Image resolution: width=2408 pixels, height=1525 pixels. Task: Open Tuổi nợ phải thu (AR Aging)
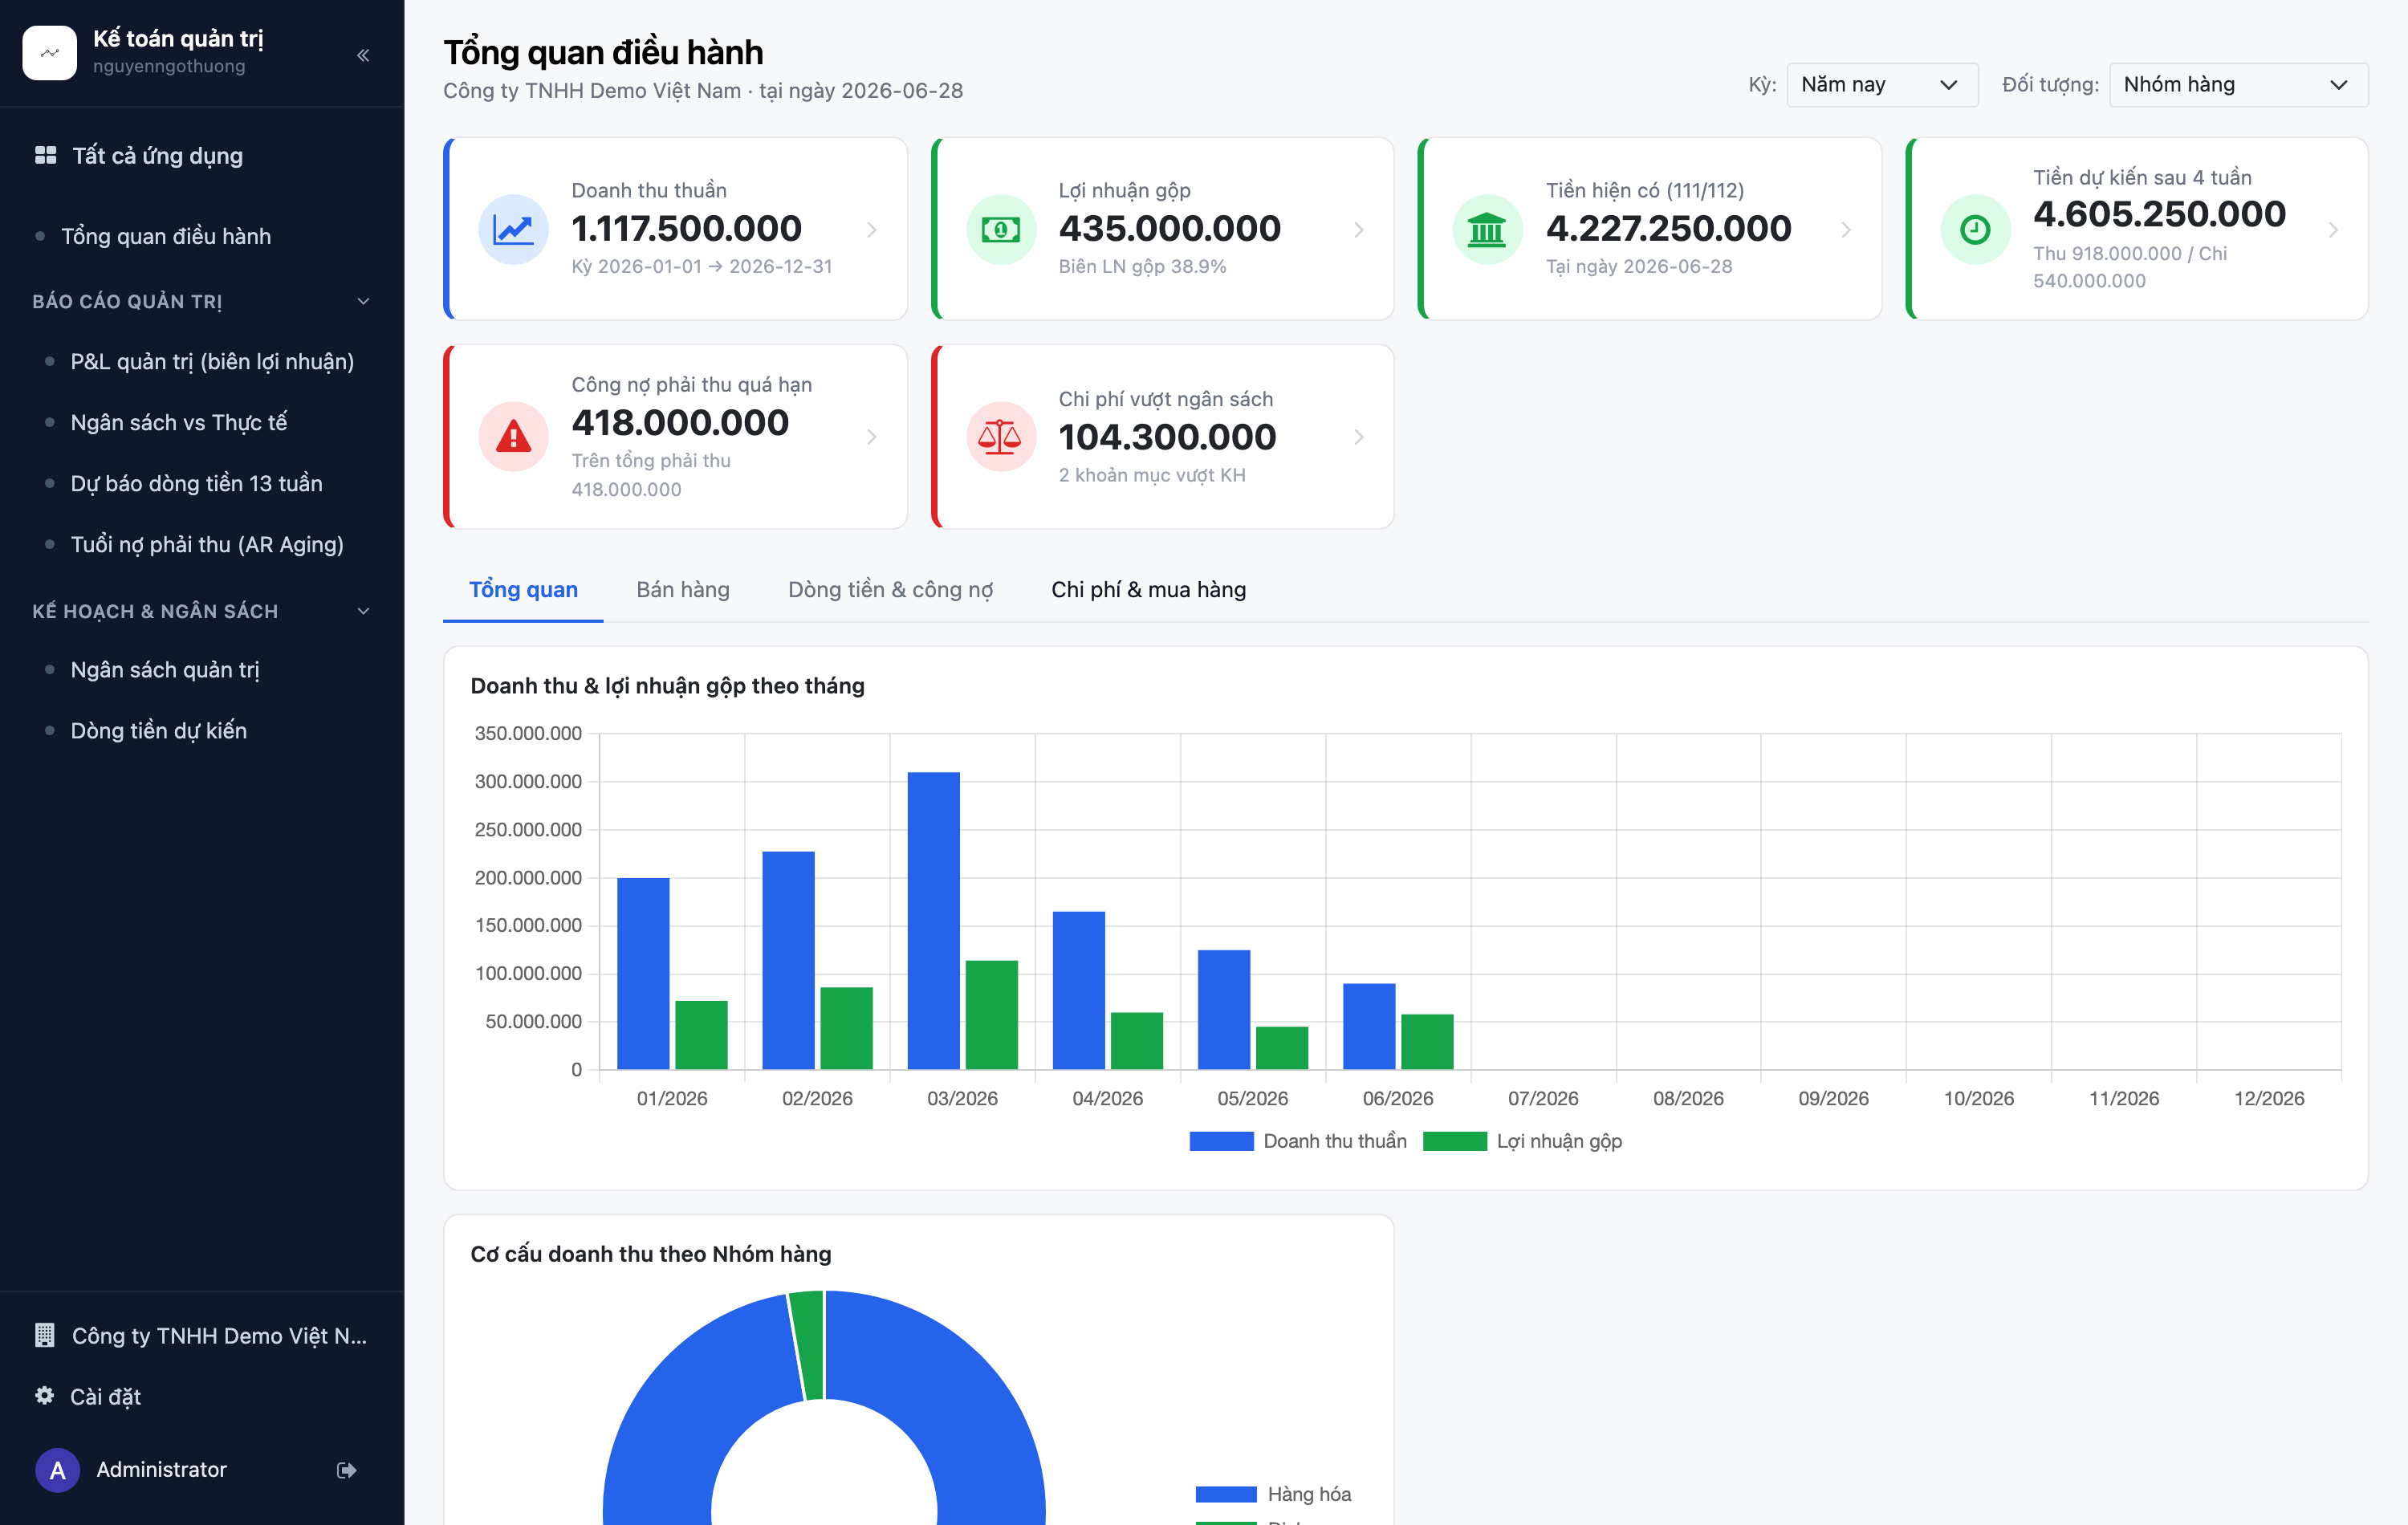[207, 544]
